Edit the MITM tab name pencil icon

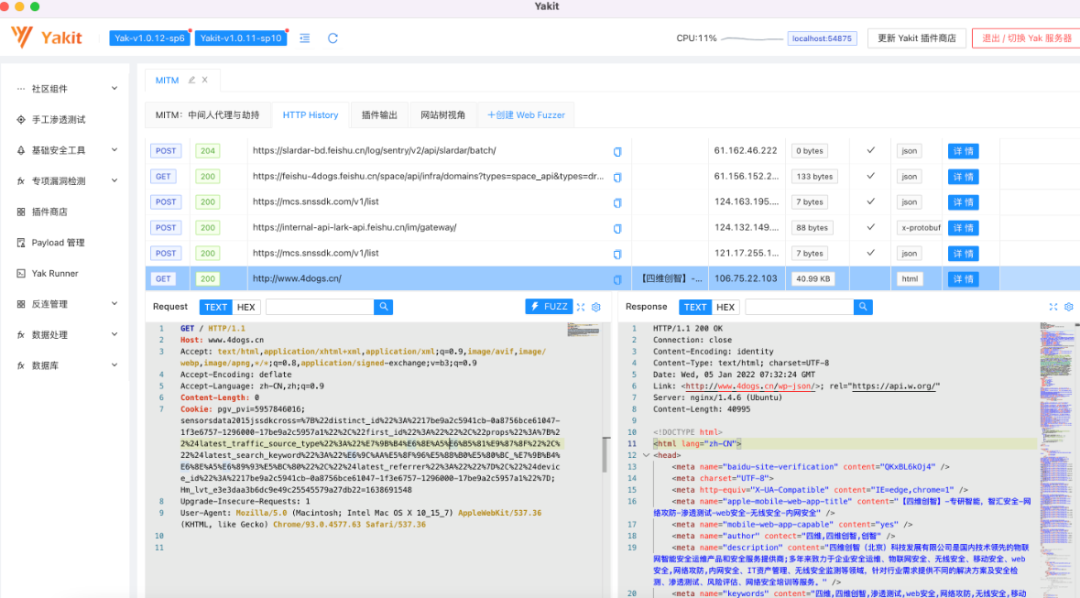click(x=191, y=80)
